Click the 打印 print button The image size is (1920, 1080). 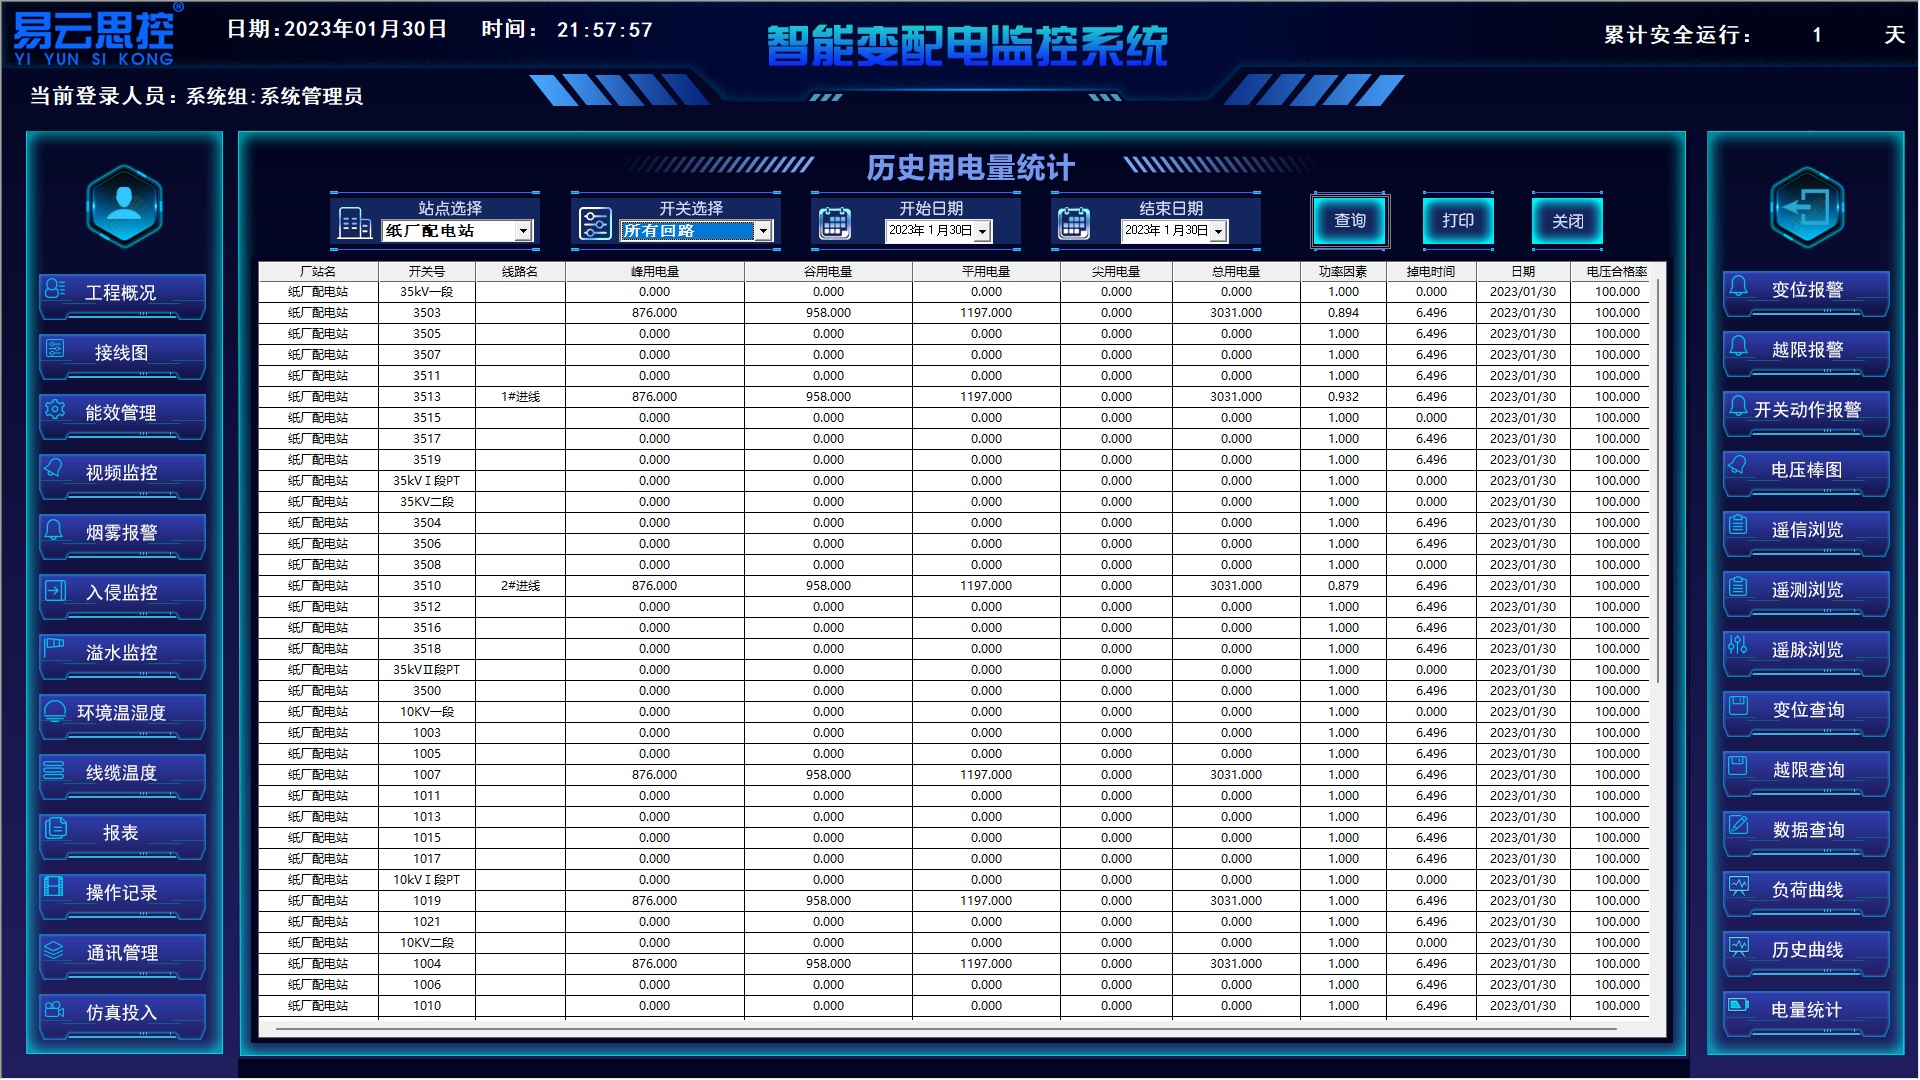[x=1457, y=221]
